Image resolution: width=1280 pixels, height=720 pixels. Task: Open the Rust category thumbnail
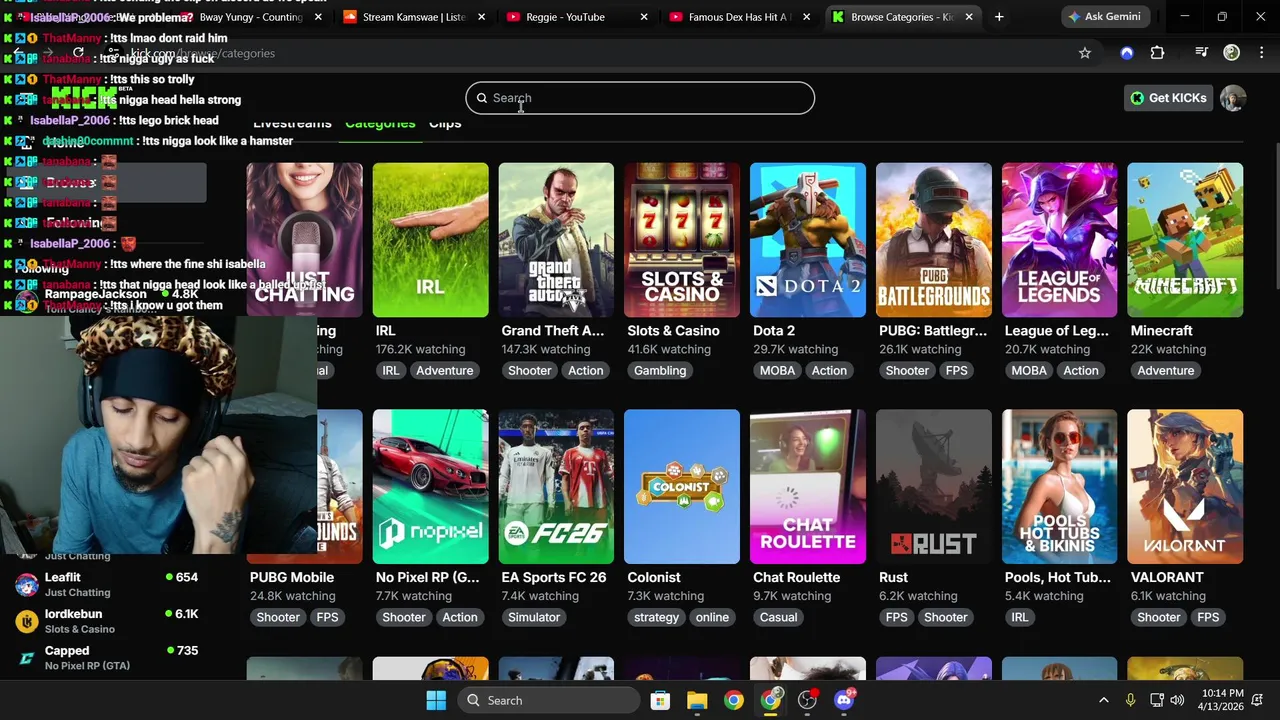click(934, 486)
